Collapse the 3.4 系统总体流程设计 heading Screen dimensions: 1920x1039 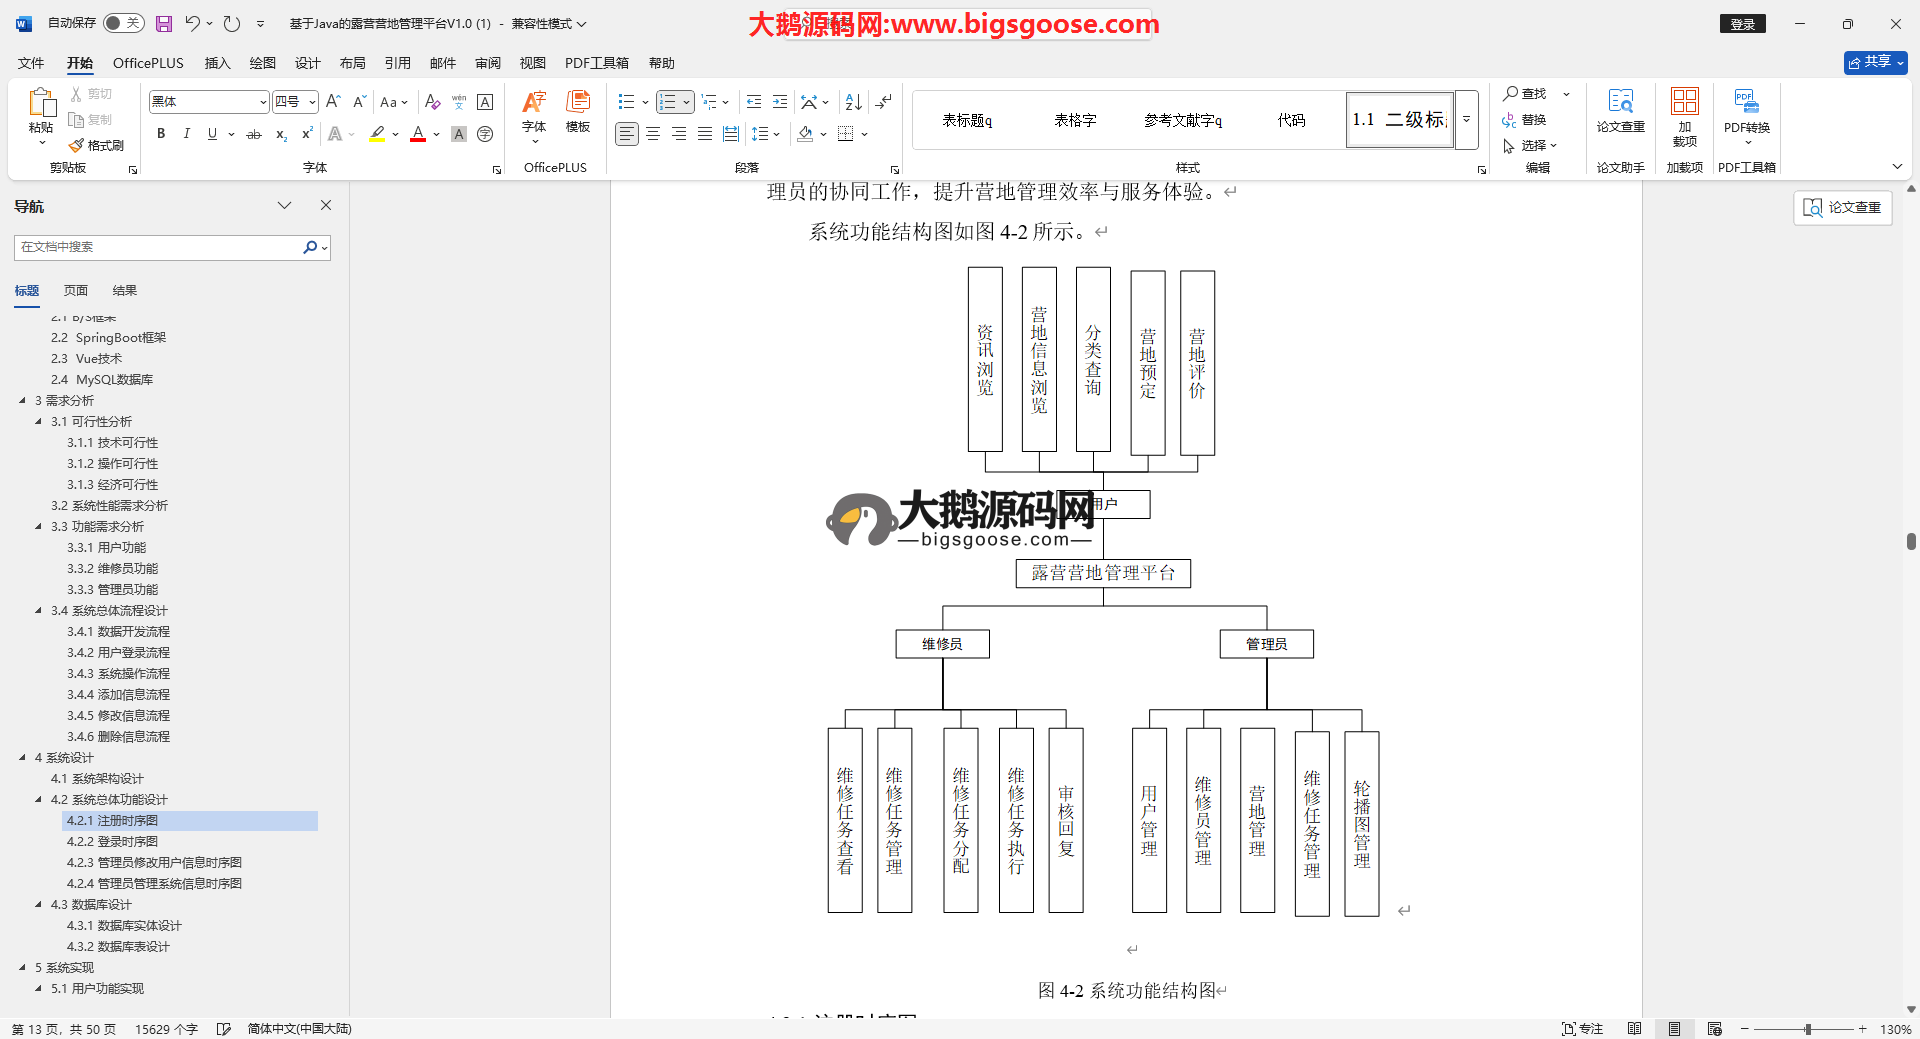click(x=39, y=611)
